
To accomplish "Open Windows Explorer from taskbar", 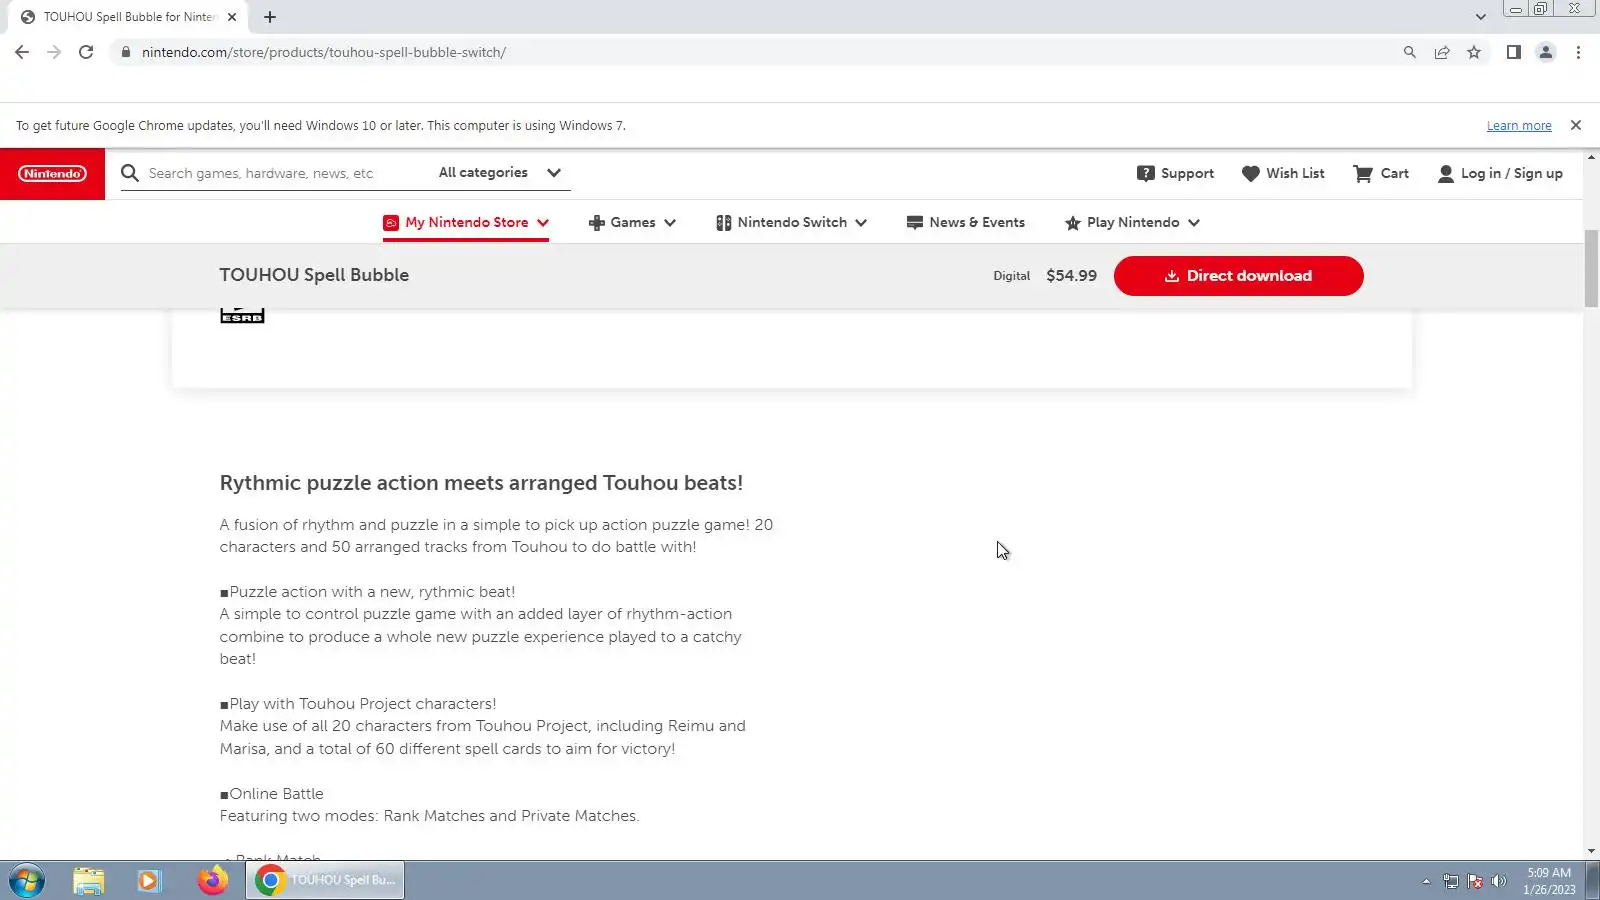I will click(89, 880).
